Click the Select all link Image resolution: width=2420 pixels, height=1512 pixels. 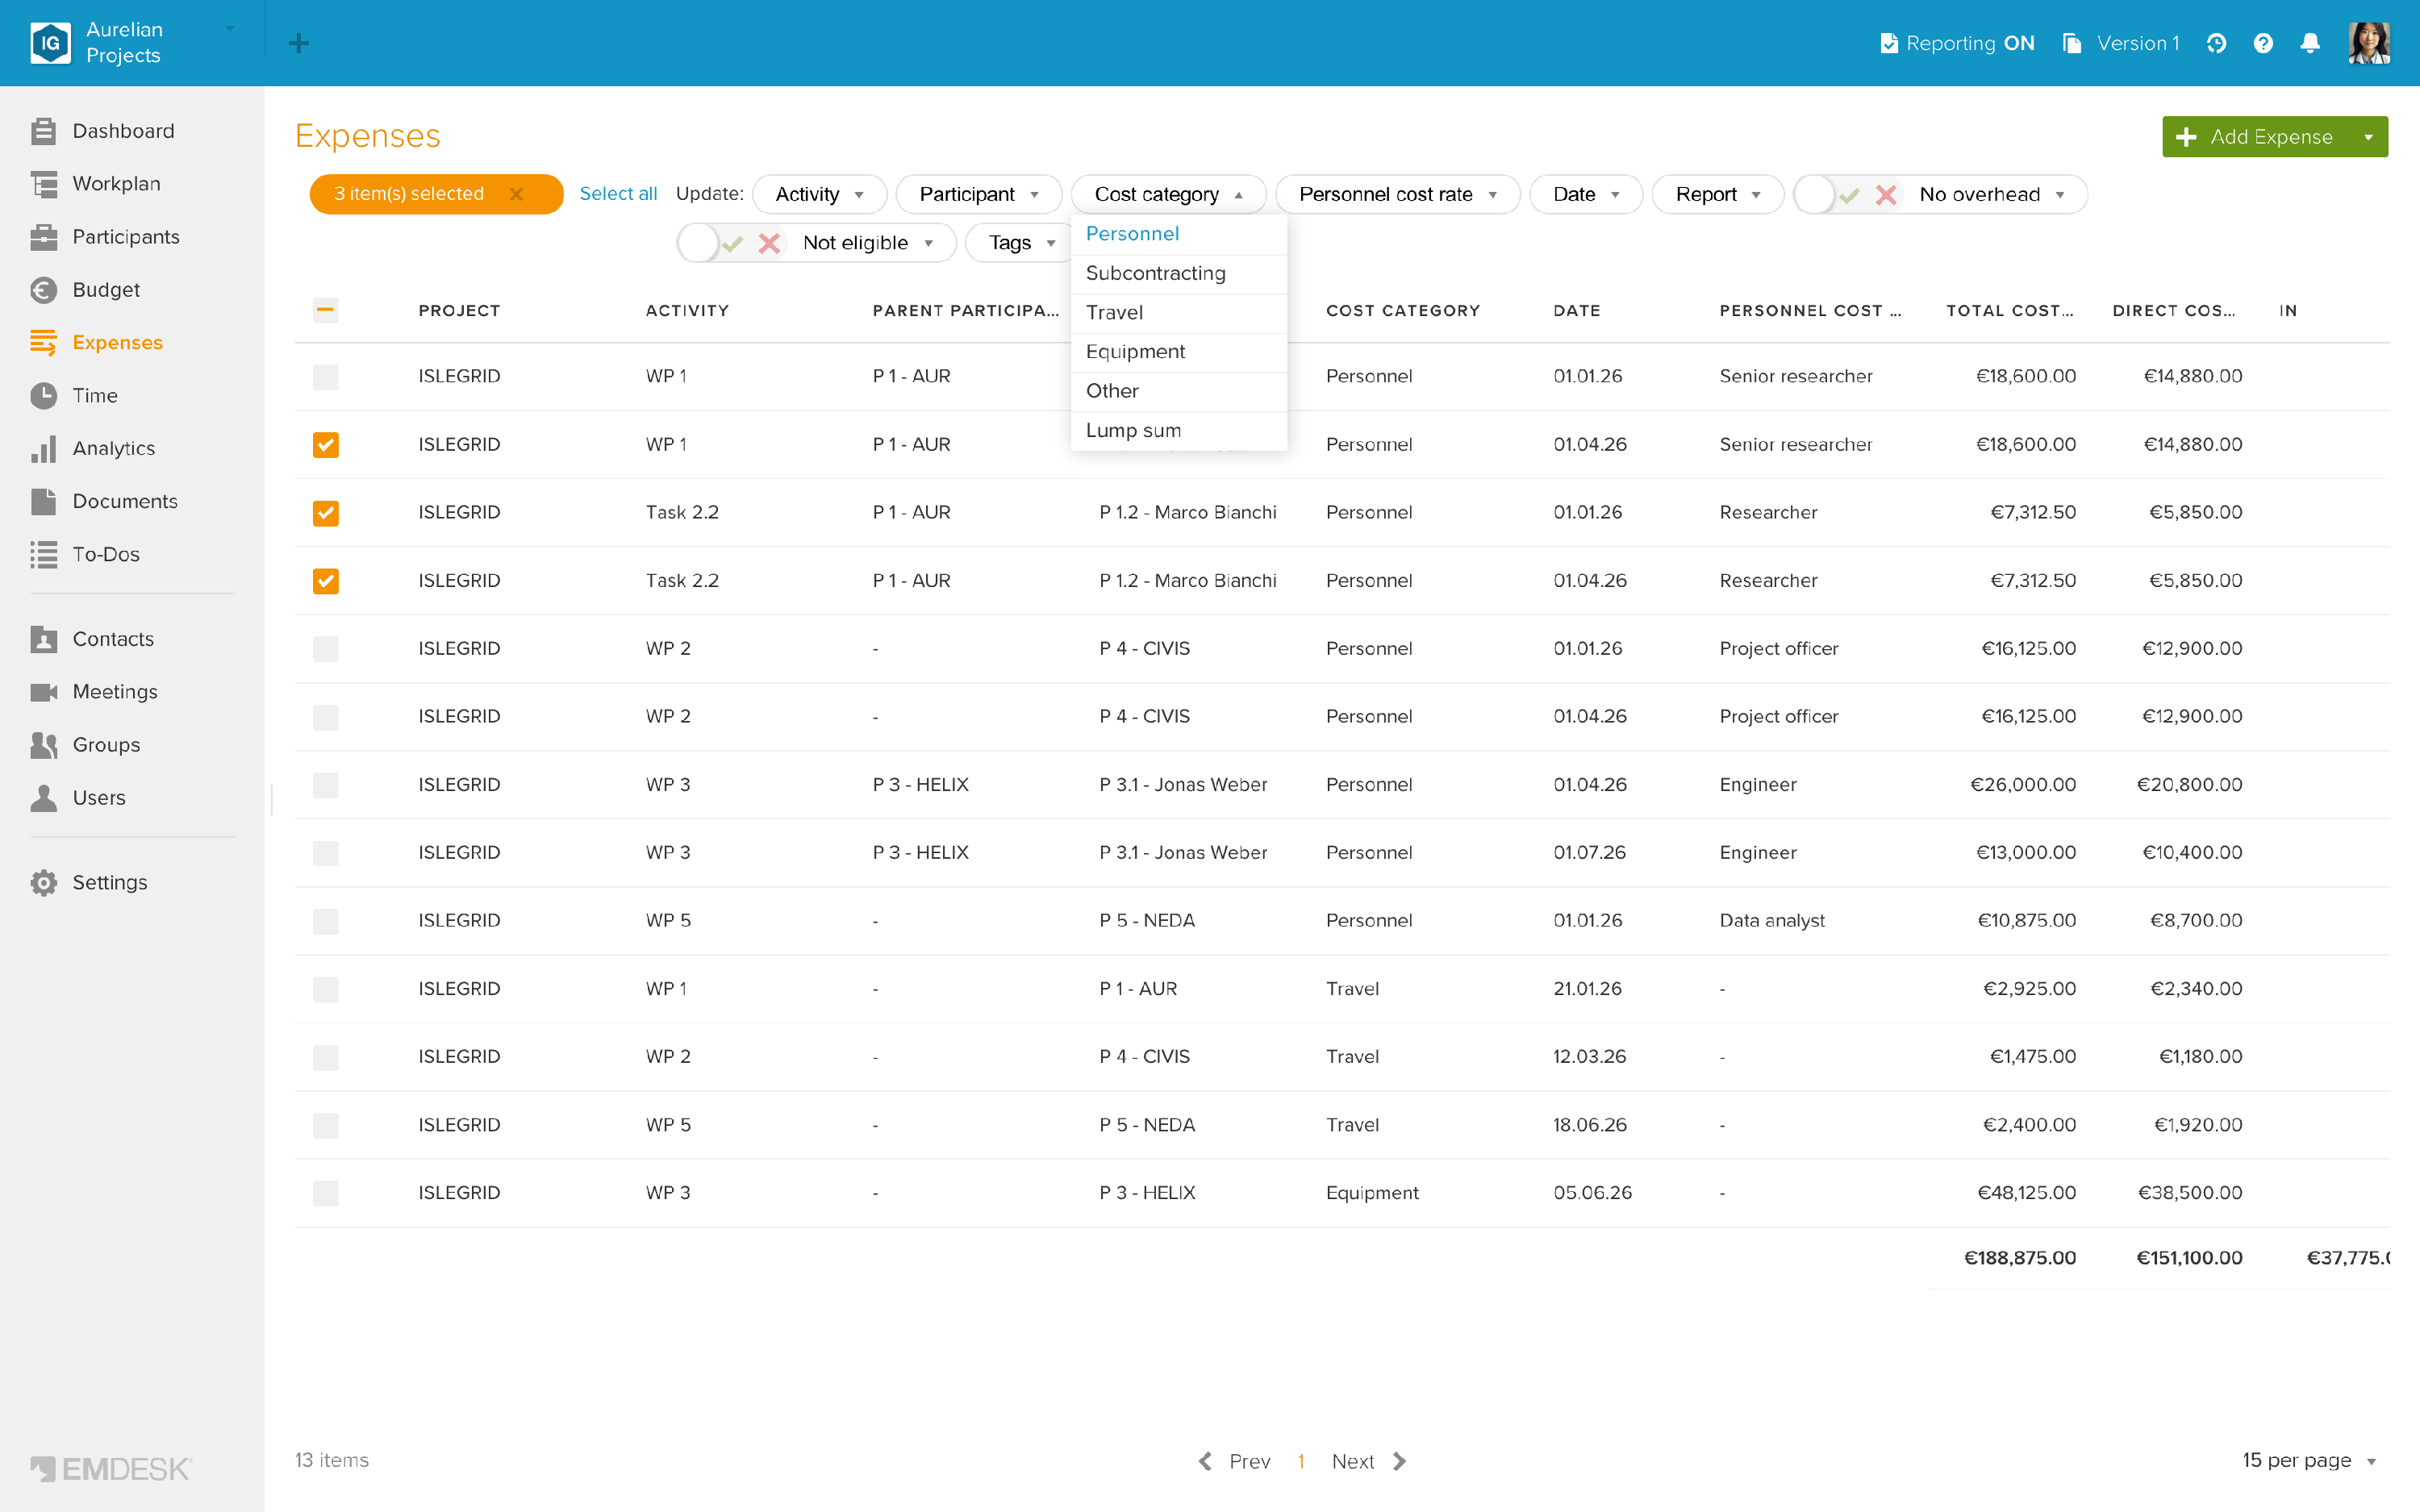click(x=618, y=194)
